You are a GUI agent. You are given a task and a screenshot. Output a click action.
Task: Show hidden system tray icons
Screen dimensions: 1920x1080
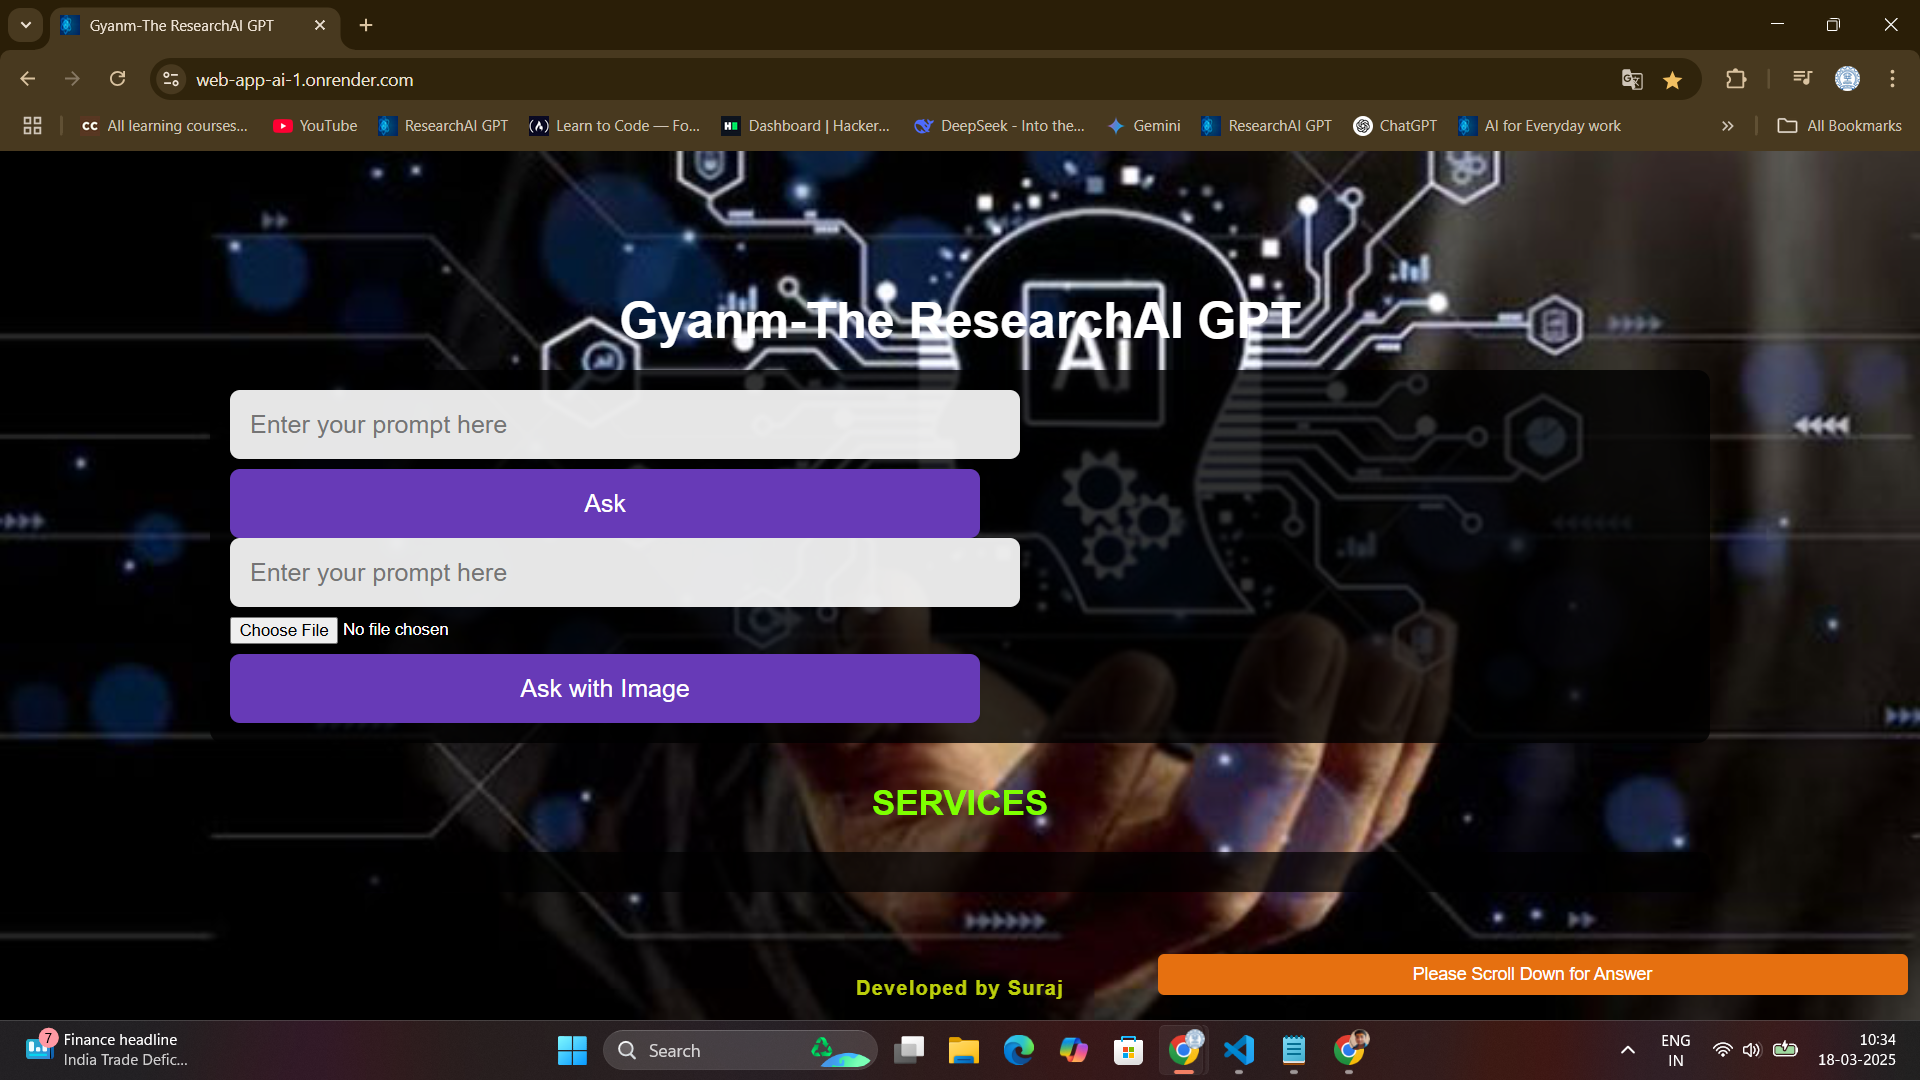coord(1627,1050)
